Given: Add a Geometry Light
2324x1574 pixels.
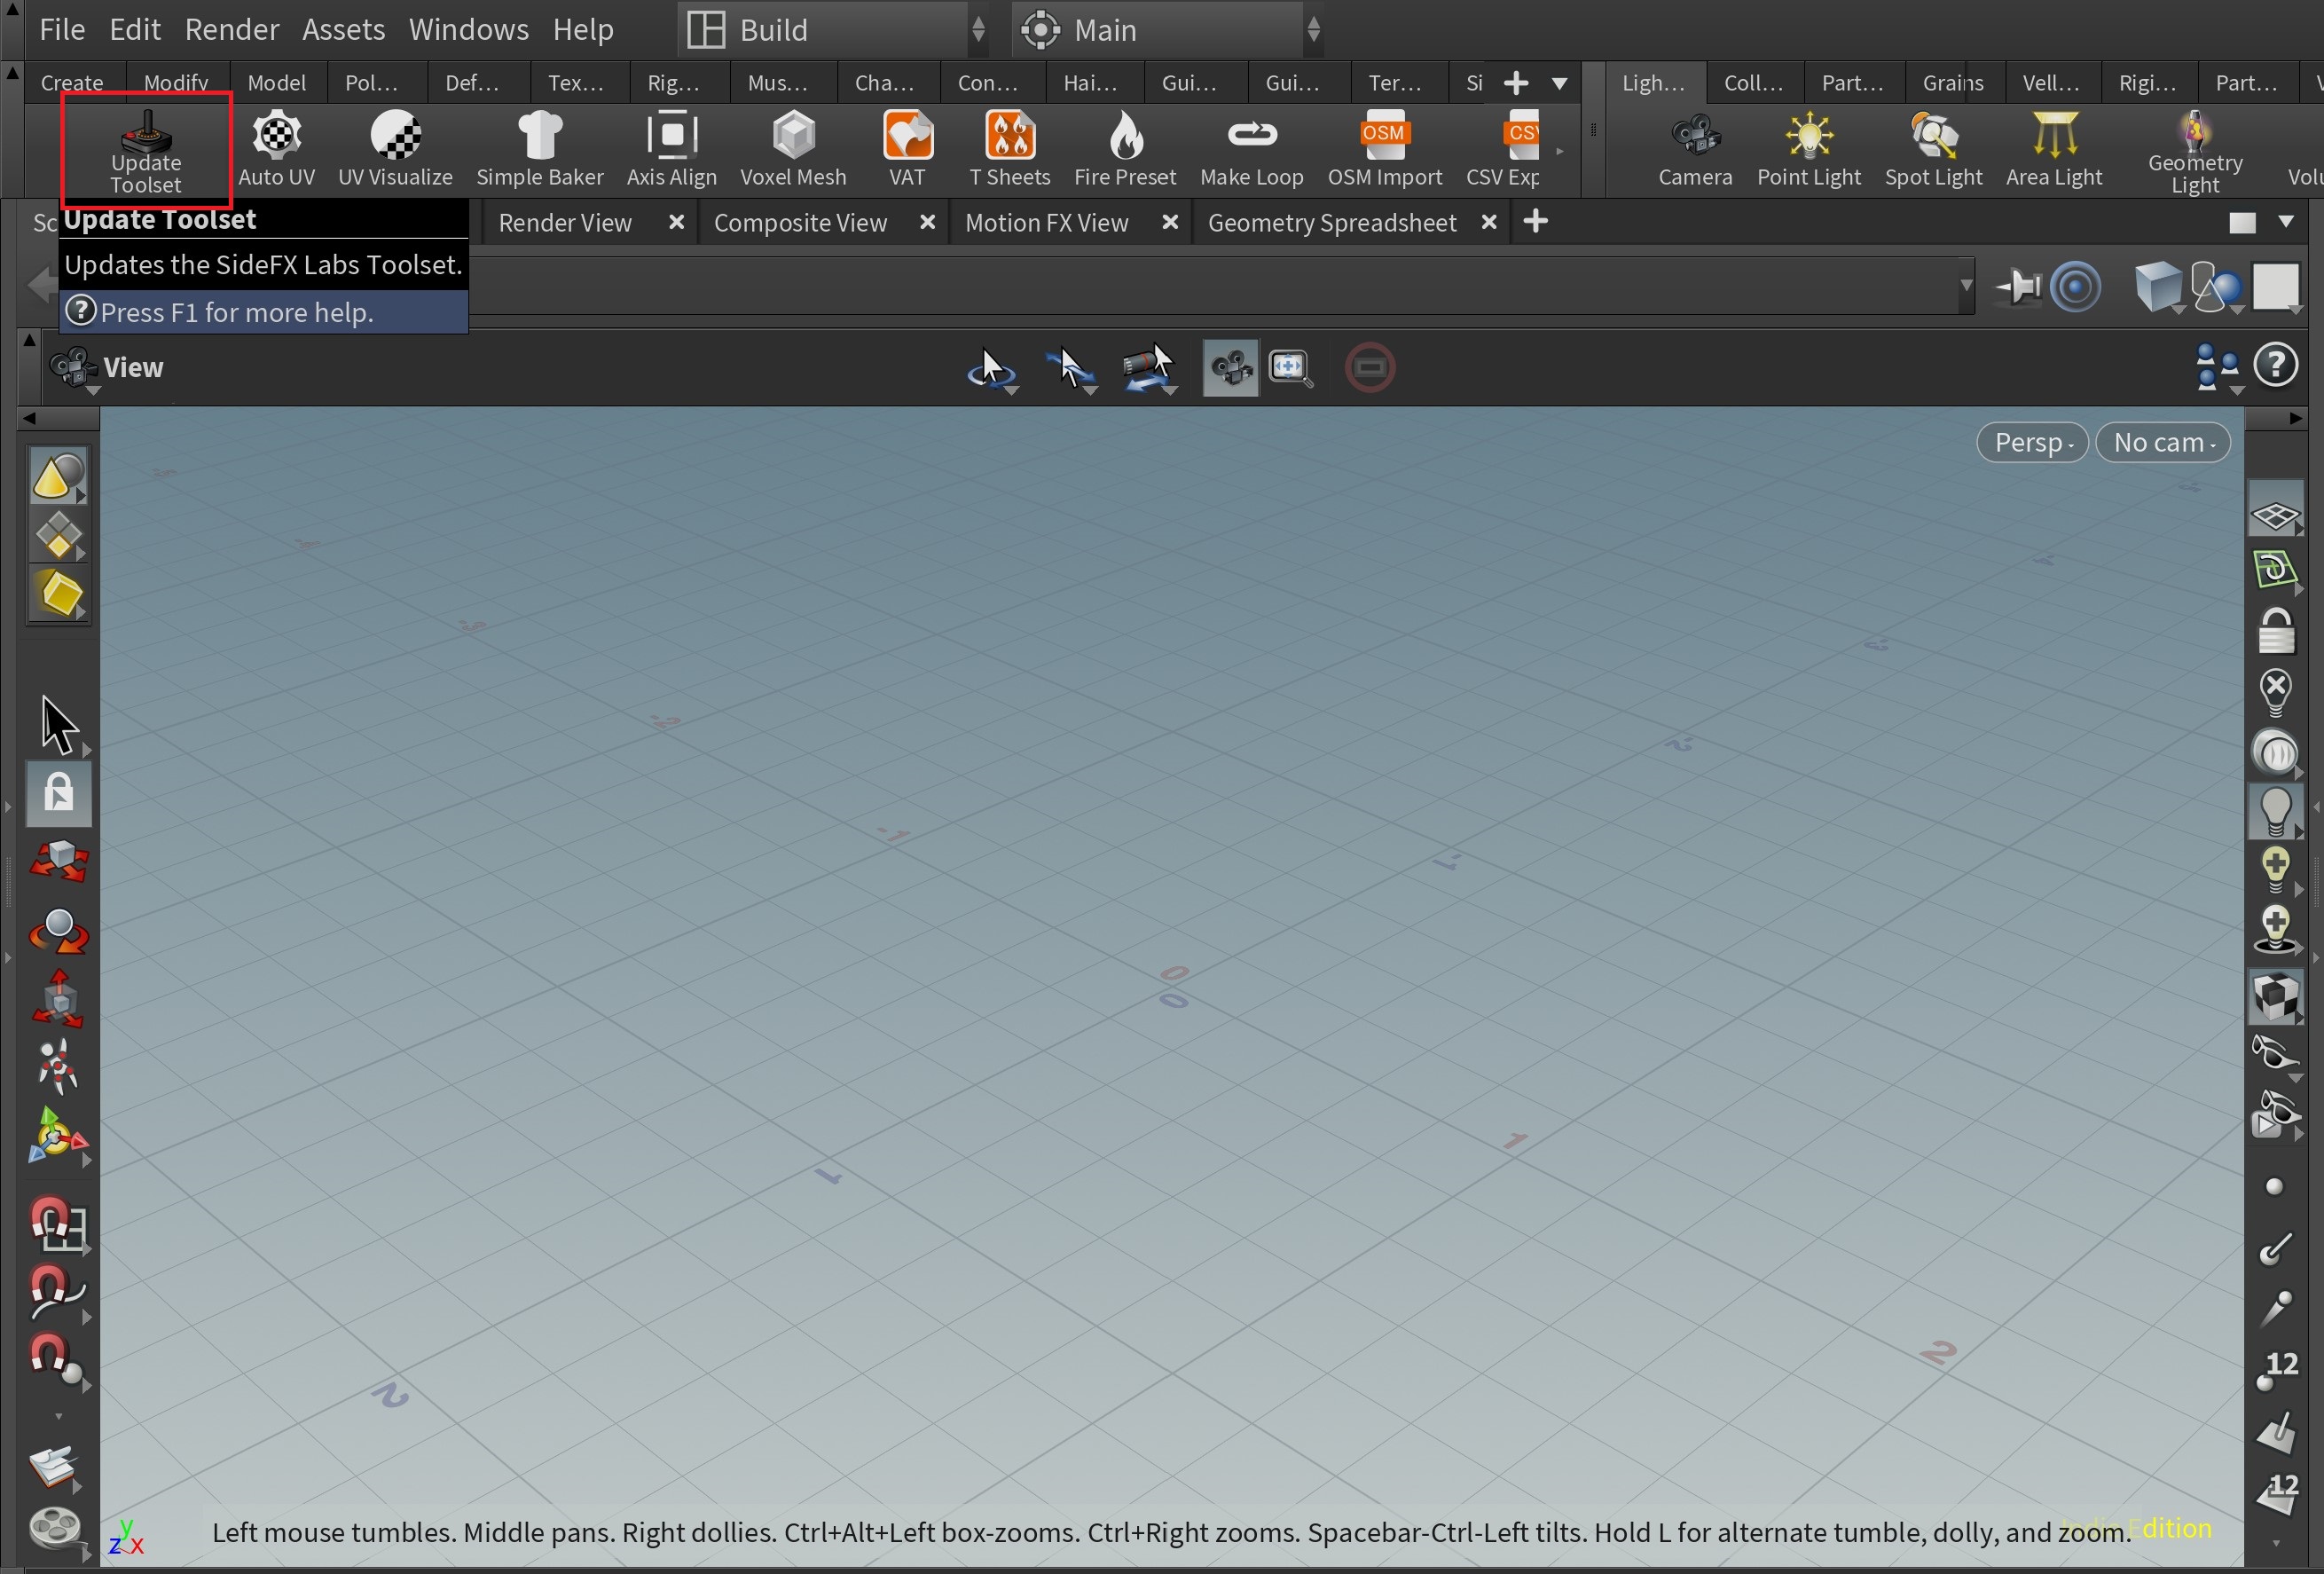Looking at the screenshot, I should [2195, 153].
